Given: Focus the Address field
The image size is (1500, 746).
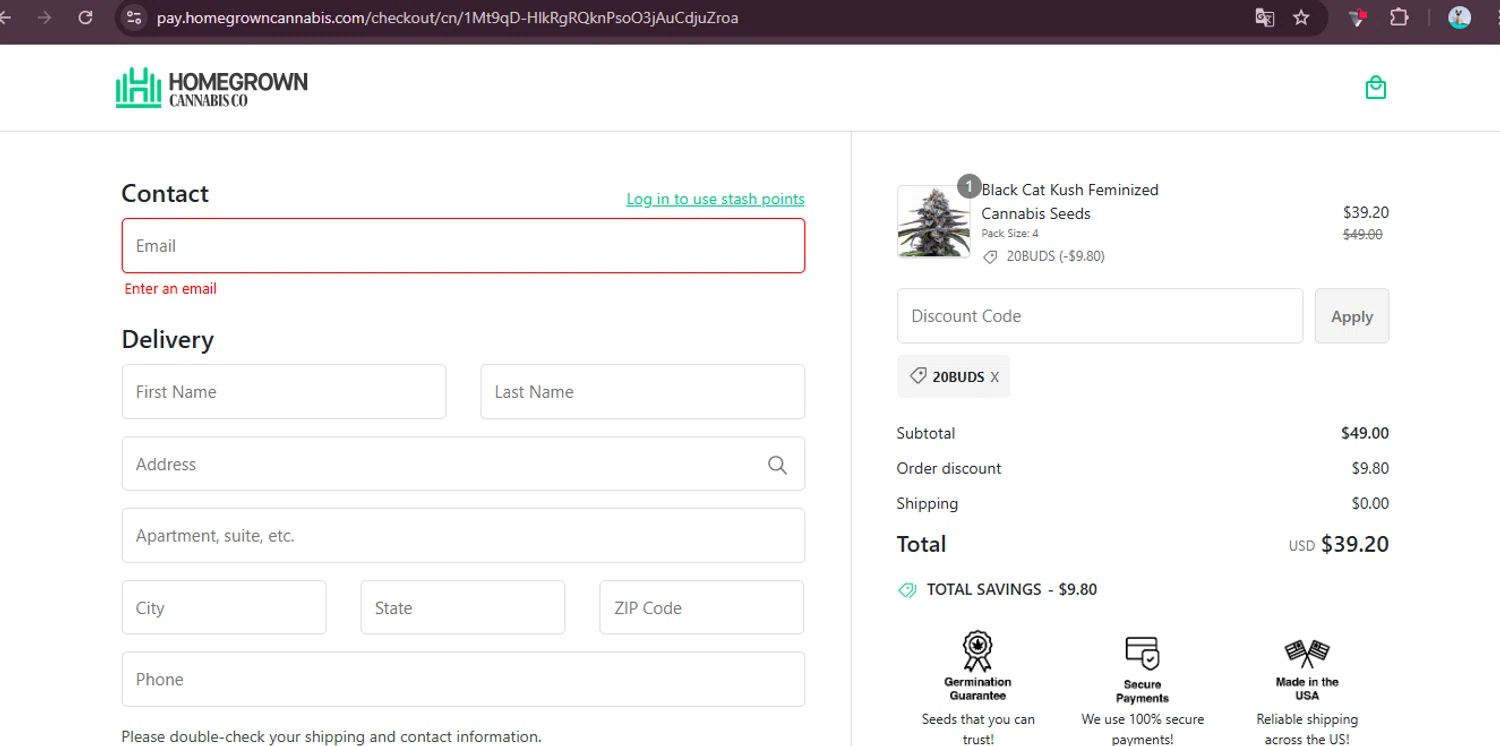Looking at the screenshot, I should coord(463,464).
